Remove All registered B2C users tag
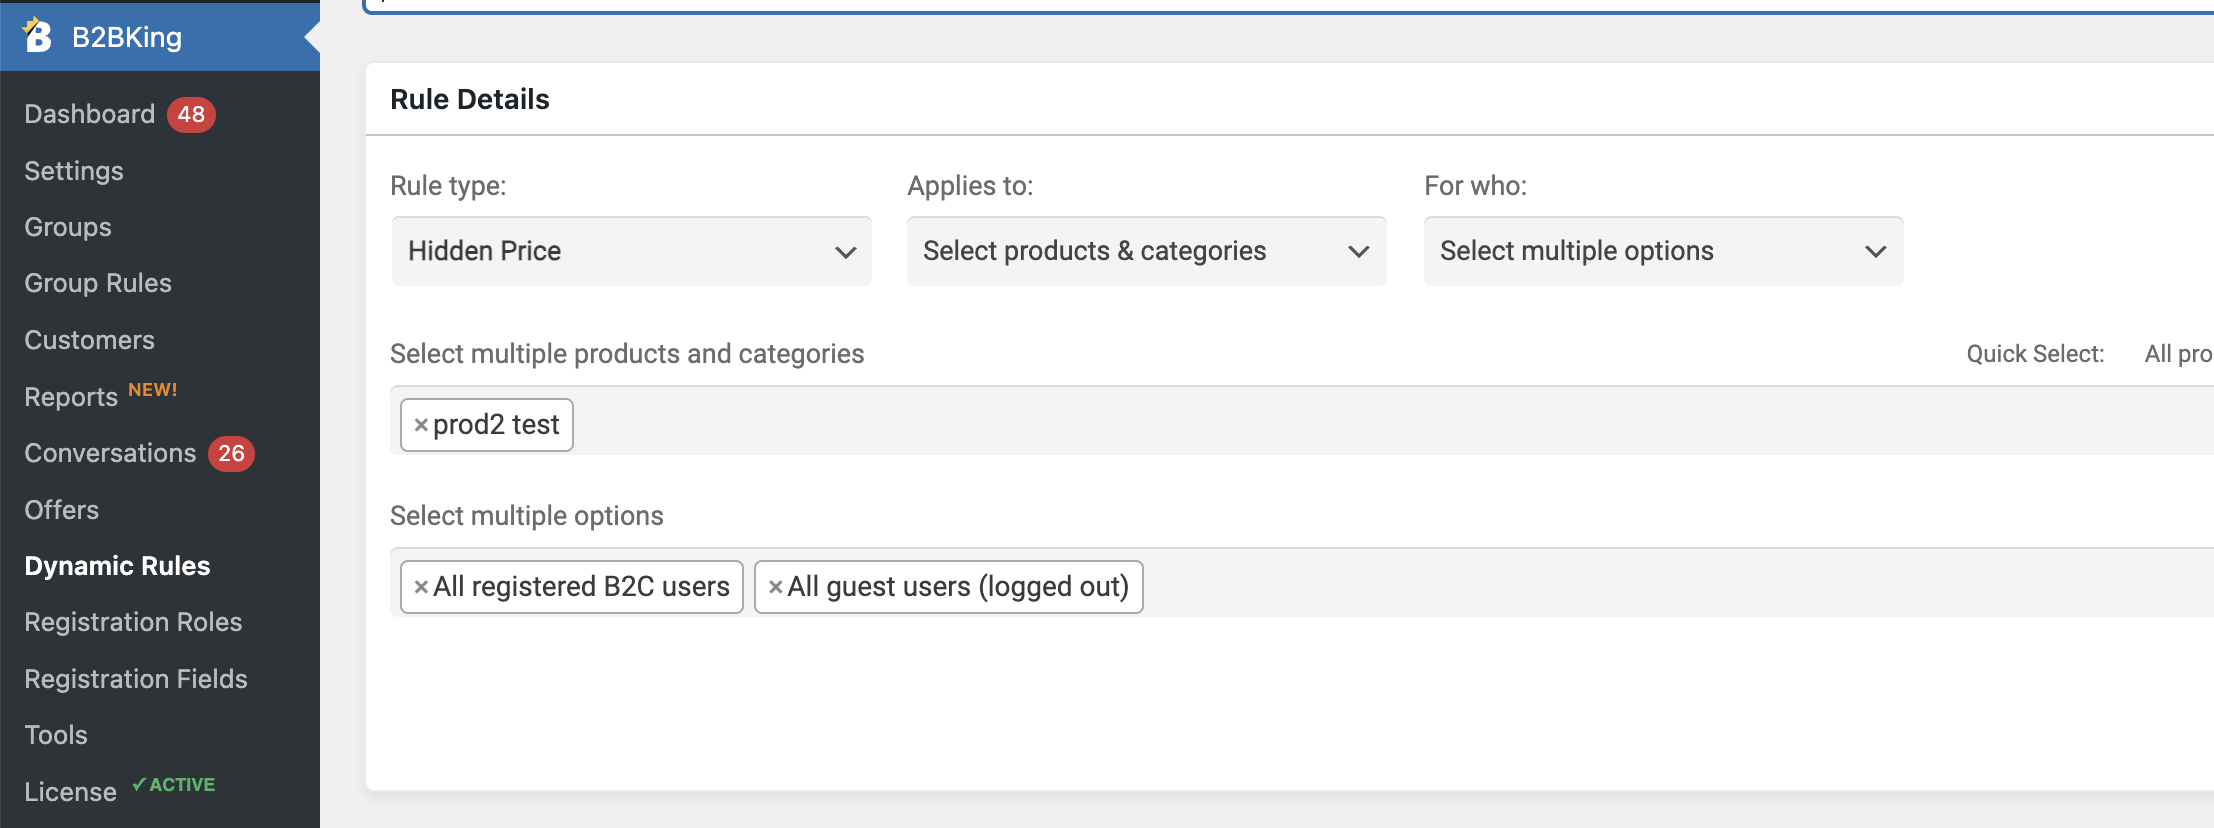Screen dimensions: 2214x828 pyautogui.click(x=421, y=587)
